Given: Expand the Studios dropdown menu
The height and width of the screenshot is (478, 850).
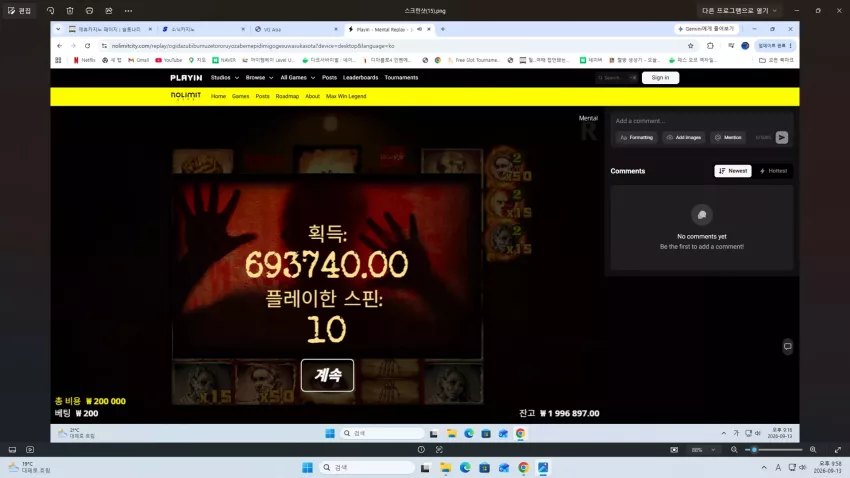Looking at the screenshot, I should click(224, 77).
